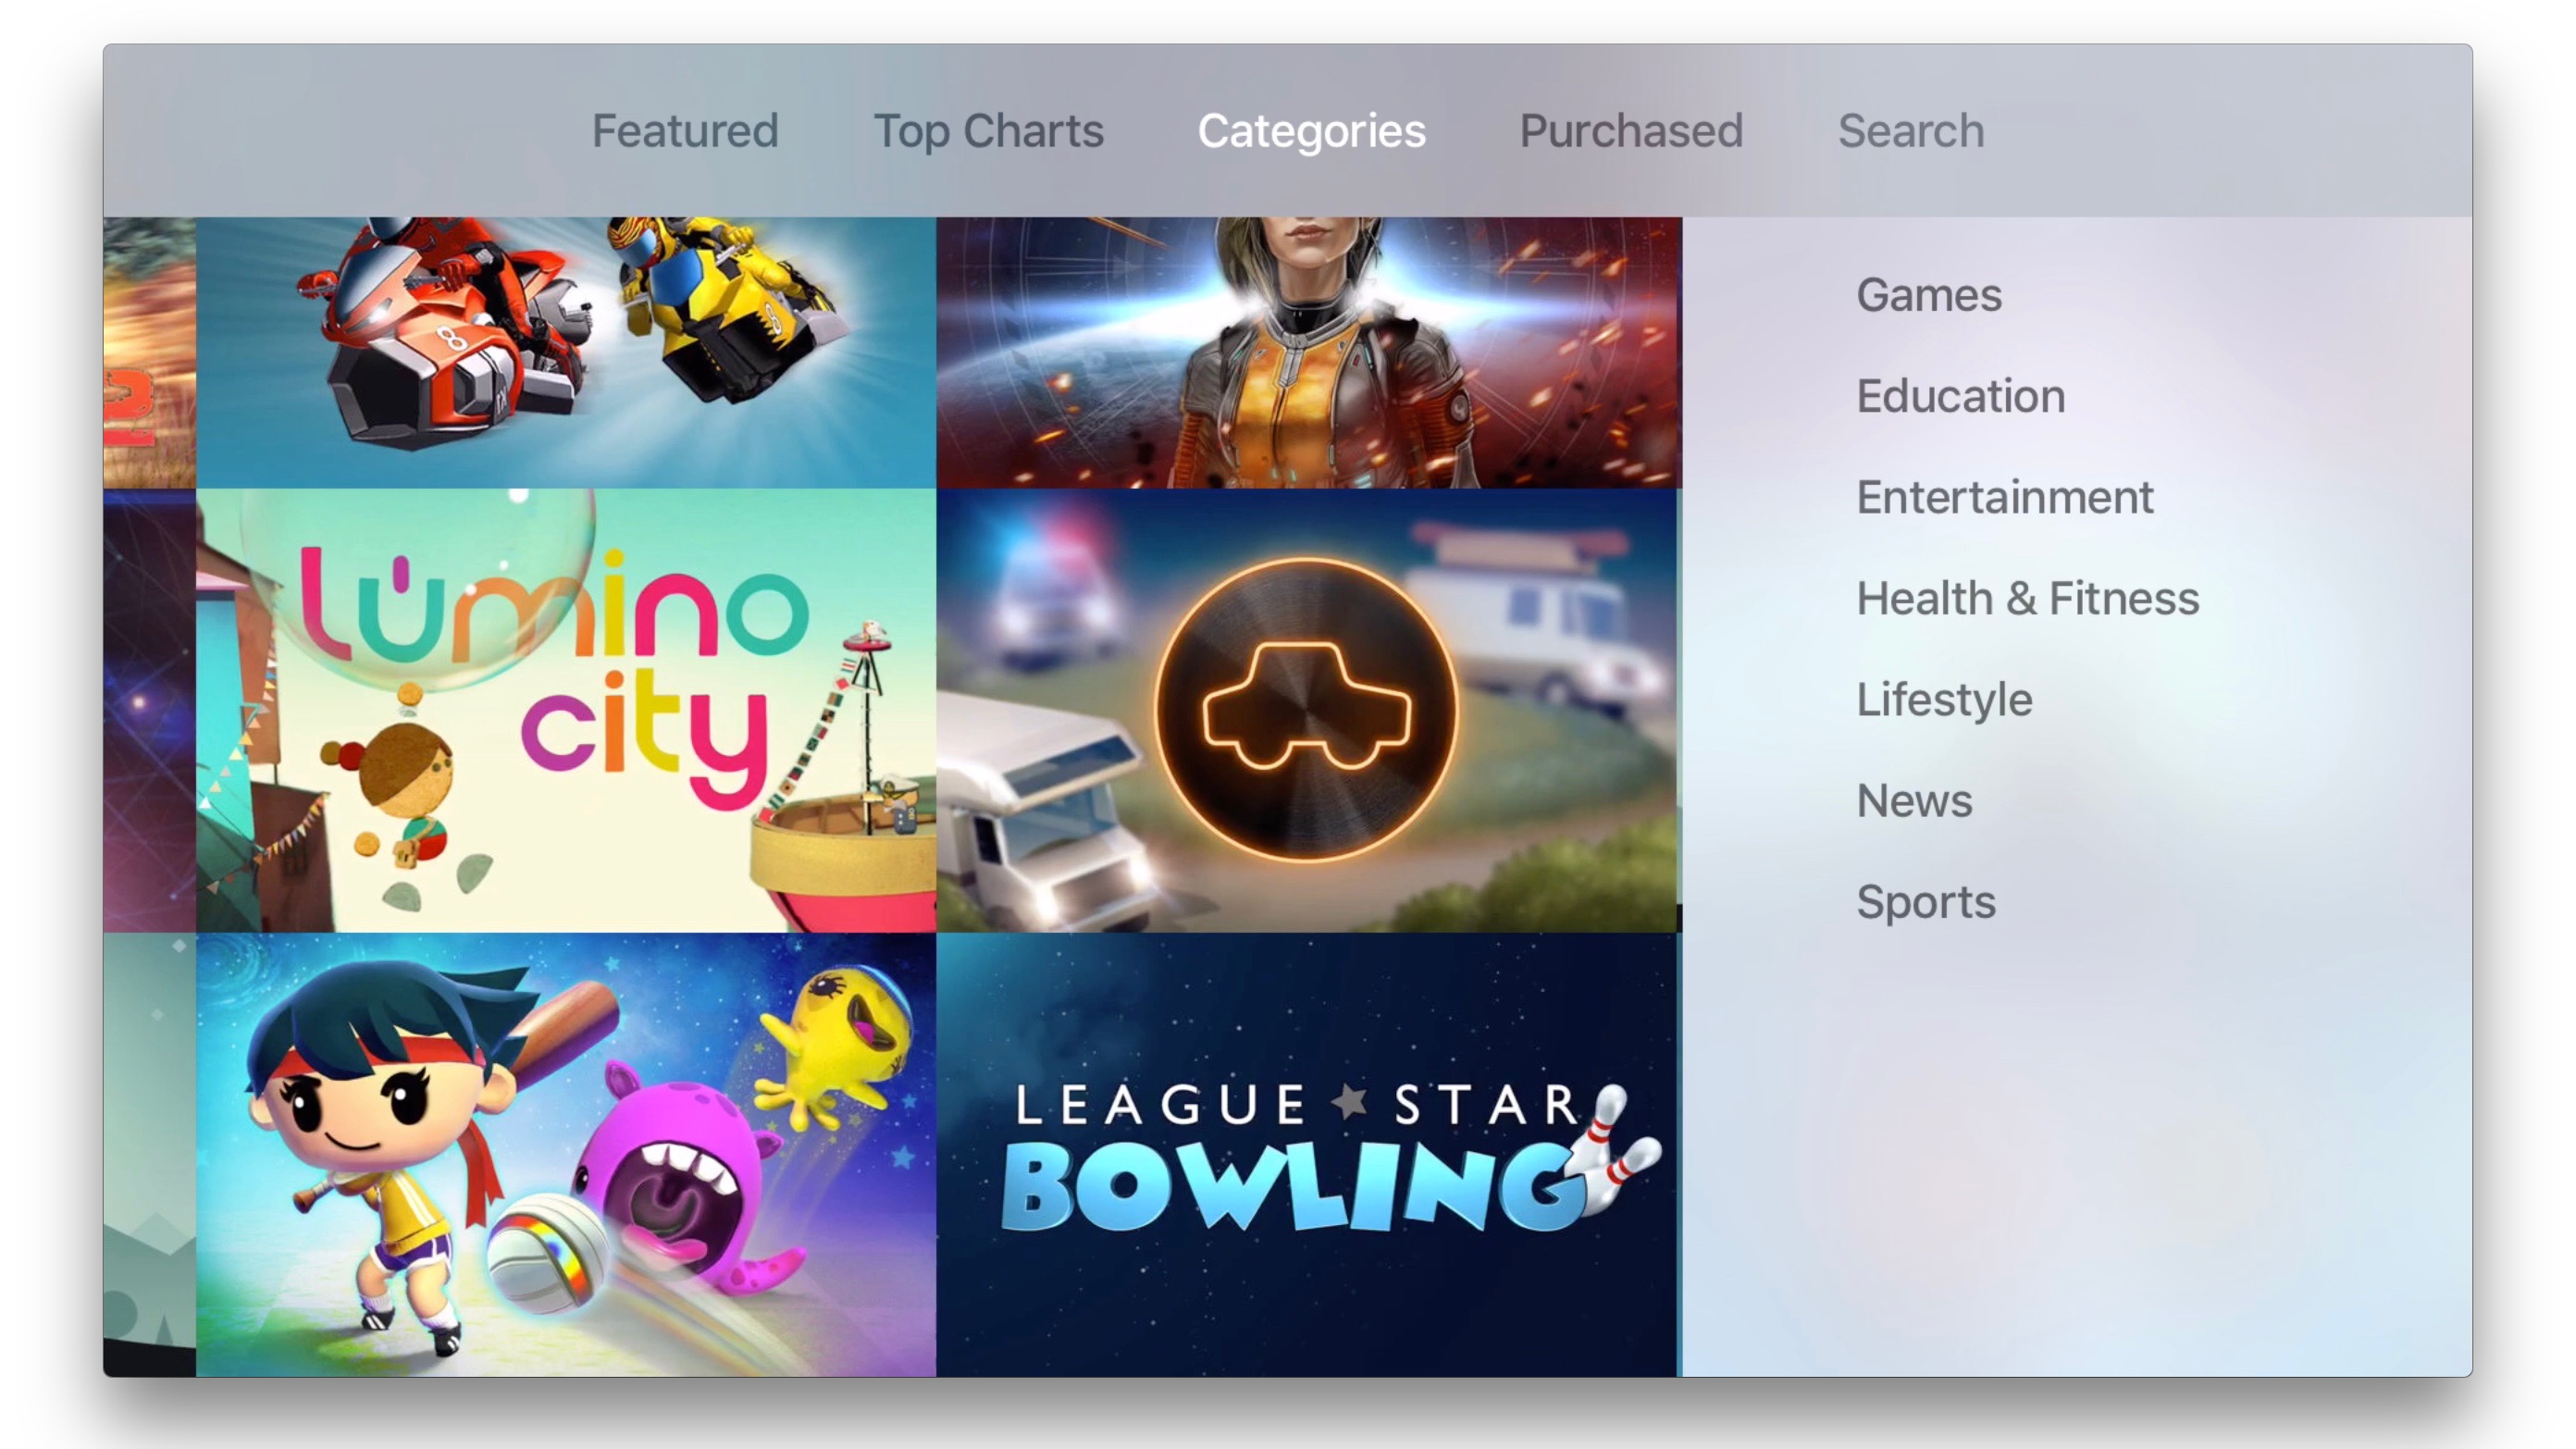The width and height of the screenshot is (2576, 1449).
Task: Navigate to the Featured tab
Action: 685,130
